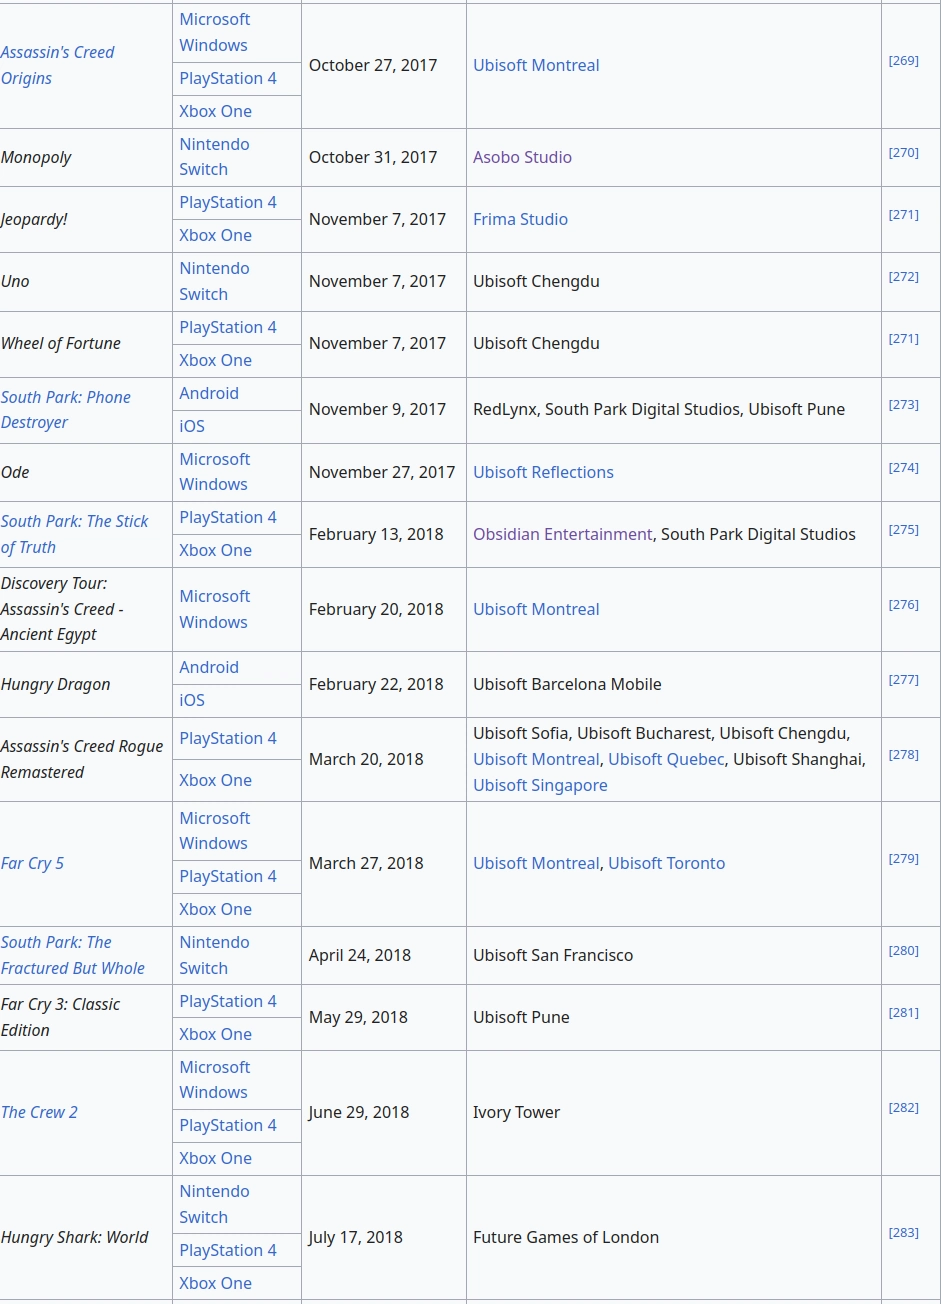Image resolution: width=941 pixels, height=1304 pixels.
Task: Open iOS link in the Hungry Dragon row
Action: [x=192, y=700]
